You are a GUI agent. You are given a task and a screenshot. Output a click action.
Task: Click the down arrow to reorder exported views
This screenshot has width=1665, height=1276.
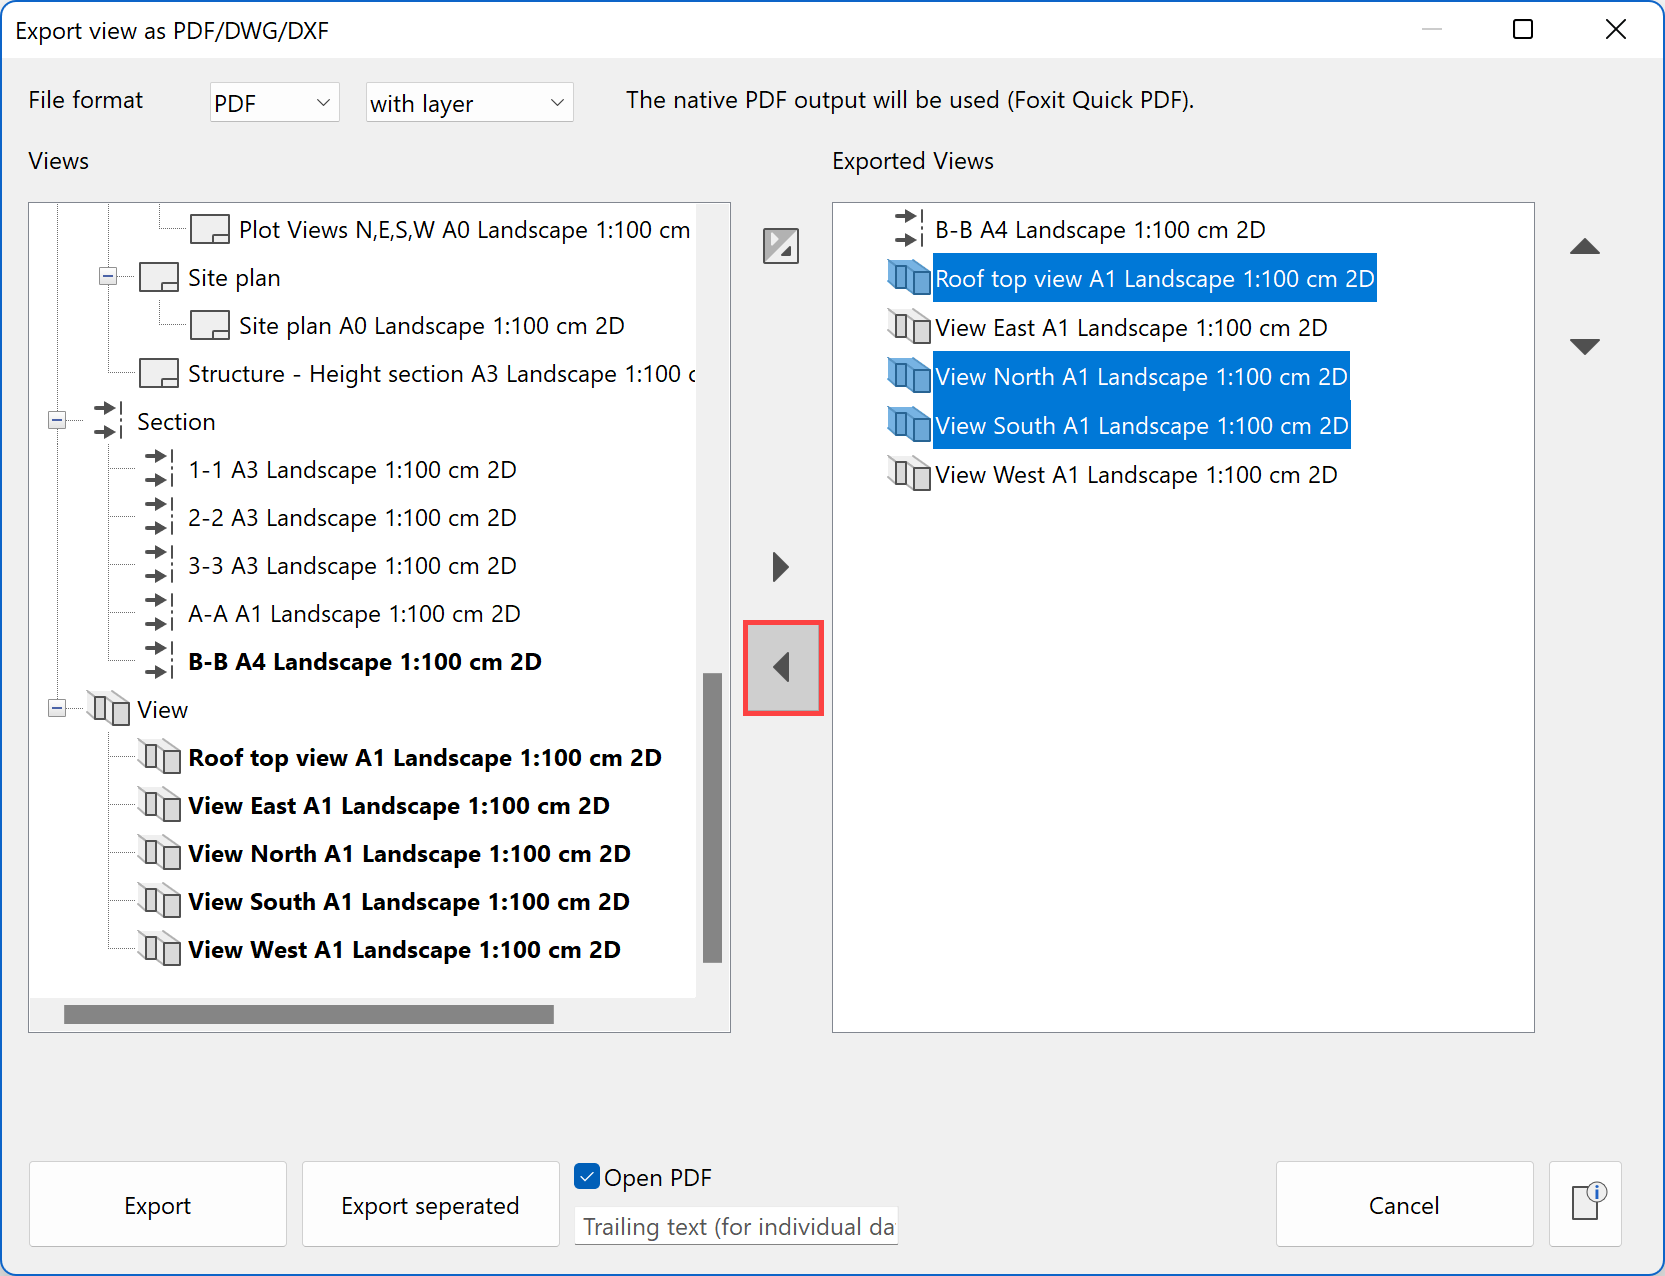[1585, 345]
